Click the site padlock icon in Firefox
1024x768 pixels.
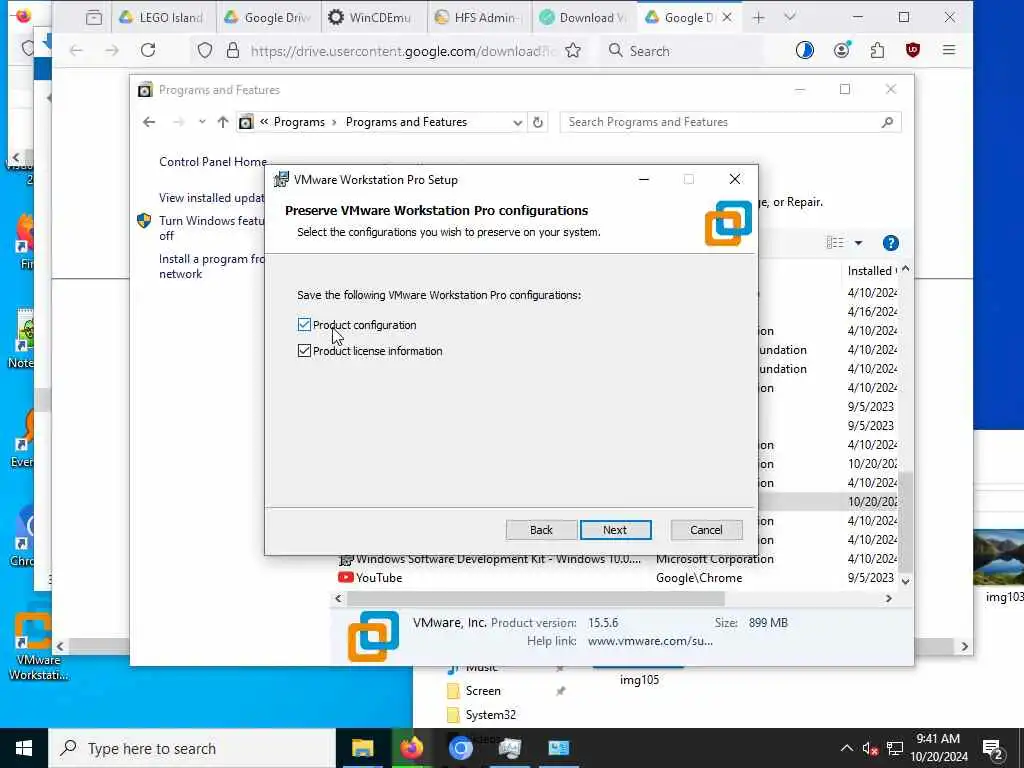click(232, 50)
